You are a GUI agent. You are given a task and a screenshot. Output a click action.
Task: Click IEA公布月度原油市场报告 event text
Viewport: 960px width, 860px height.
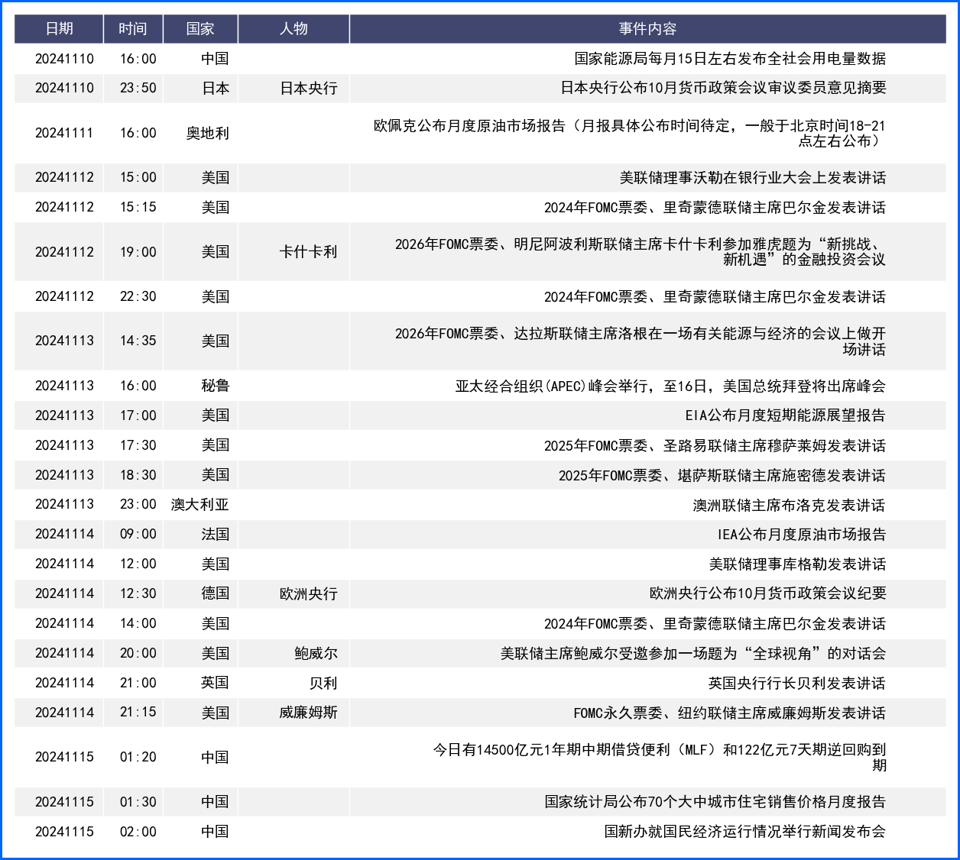pos(802,535)
